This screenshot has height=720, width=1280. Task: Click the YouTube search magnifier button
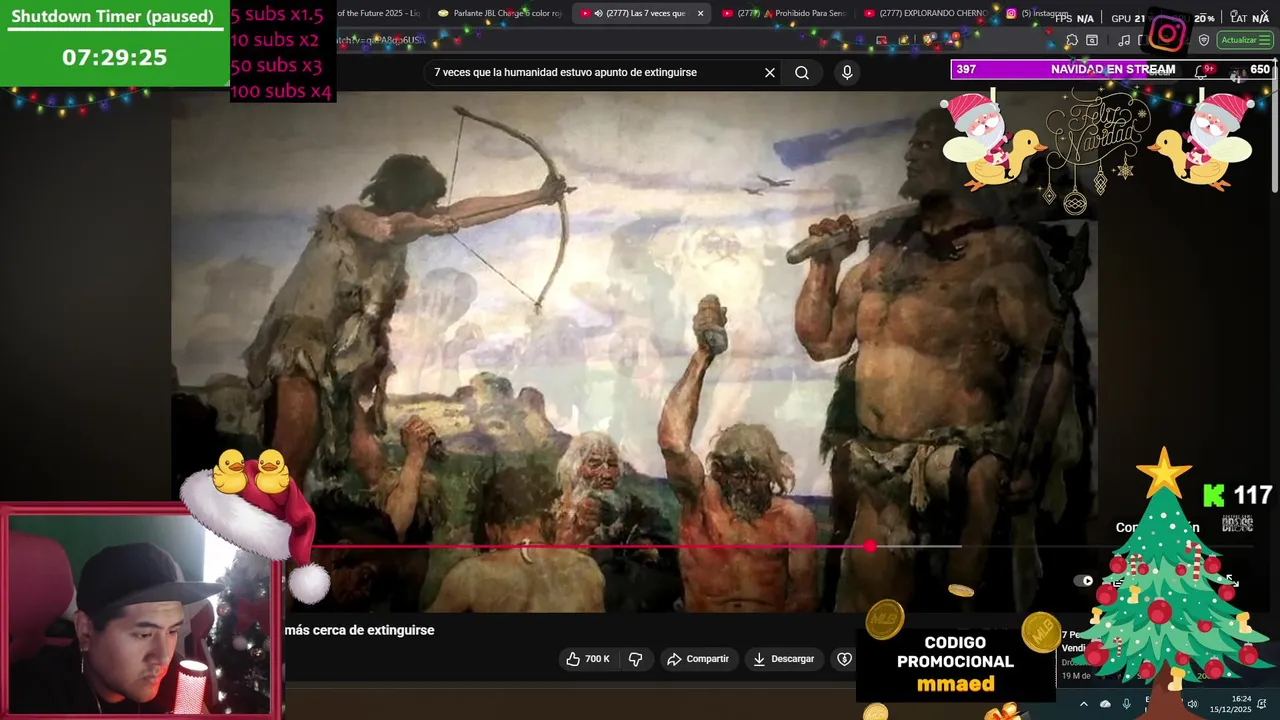[x=802, y=72]
